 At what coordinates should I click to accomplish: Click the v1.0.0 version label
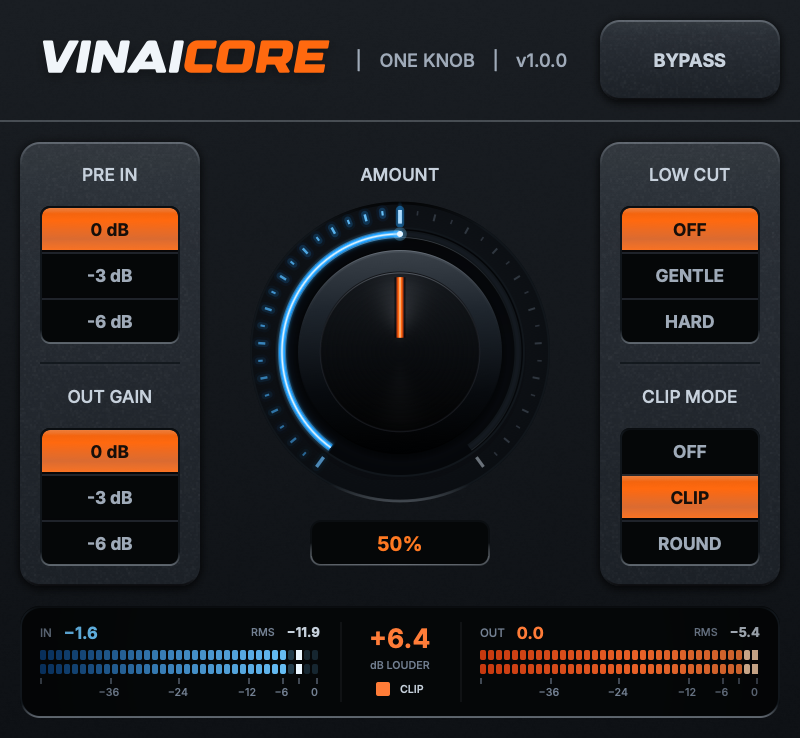(541, 61)
